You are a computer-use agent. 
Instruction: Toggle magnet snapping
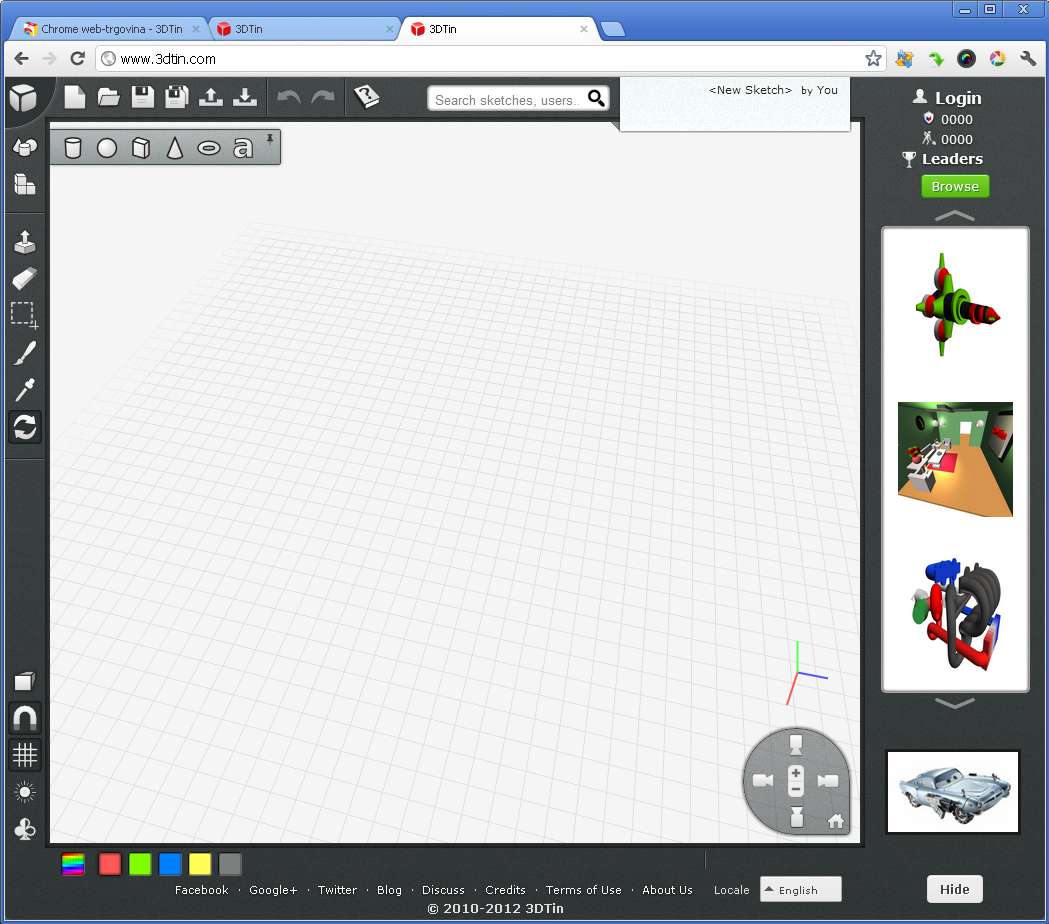pyautogui.click(x=25, y=719)
